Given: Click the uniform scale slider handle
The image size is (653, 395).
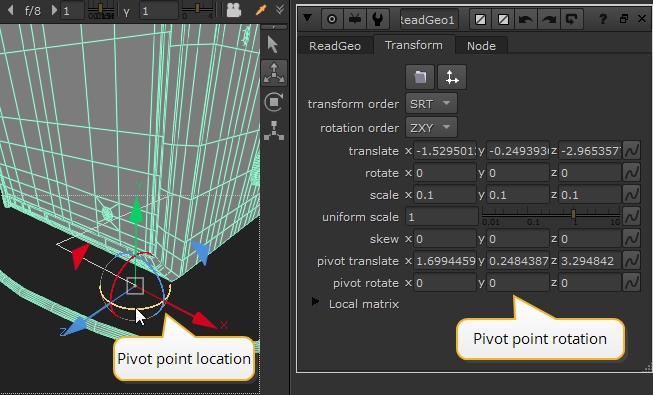Looking at the screenshot, I should tap(573, 214).
